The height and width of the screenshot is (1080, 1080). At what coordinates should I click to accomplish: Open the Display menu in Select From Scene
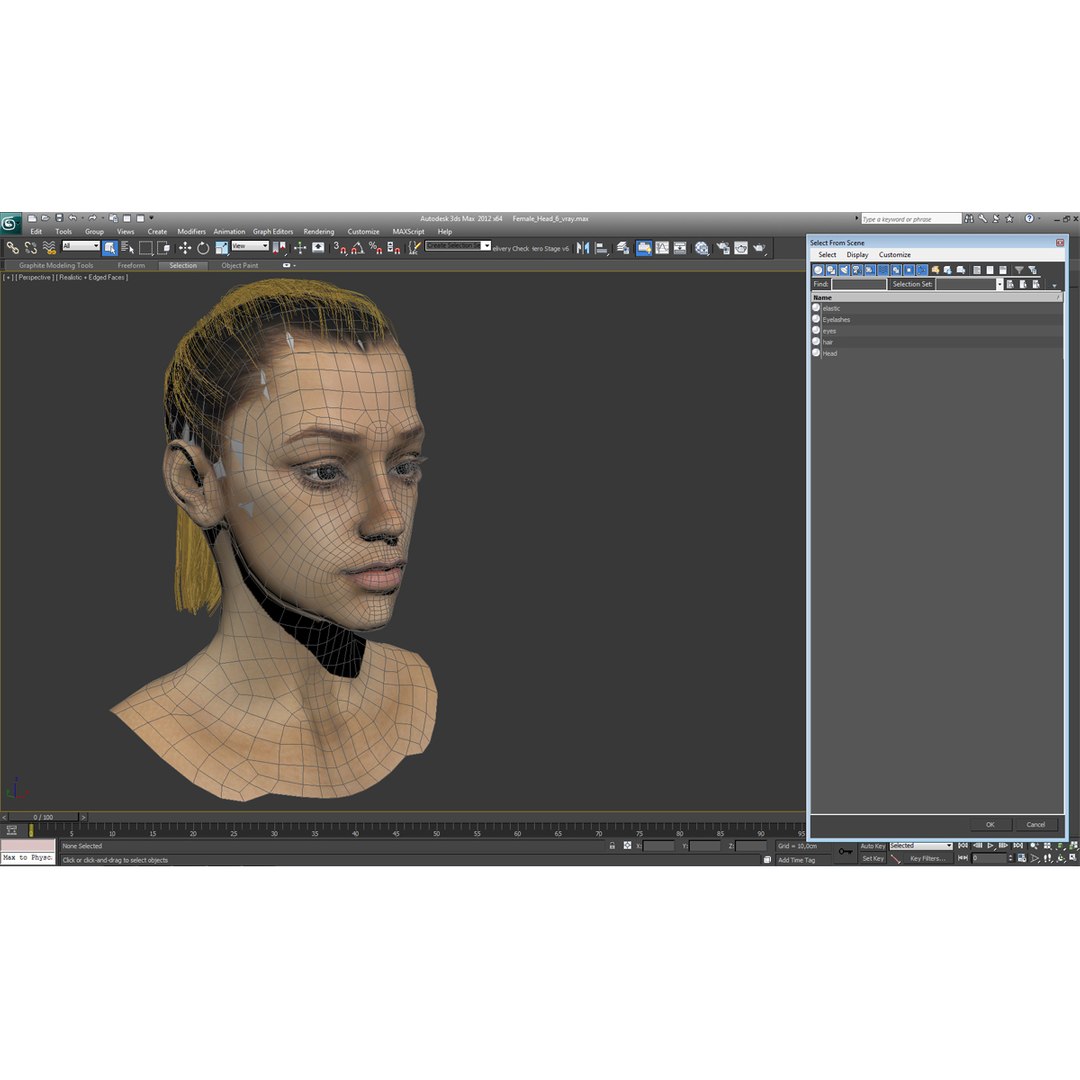[x=858, y=254]
